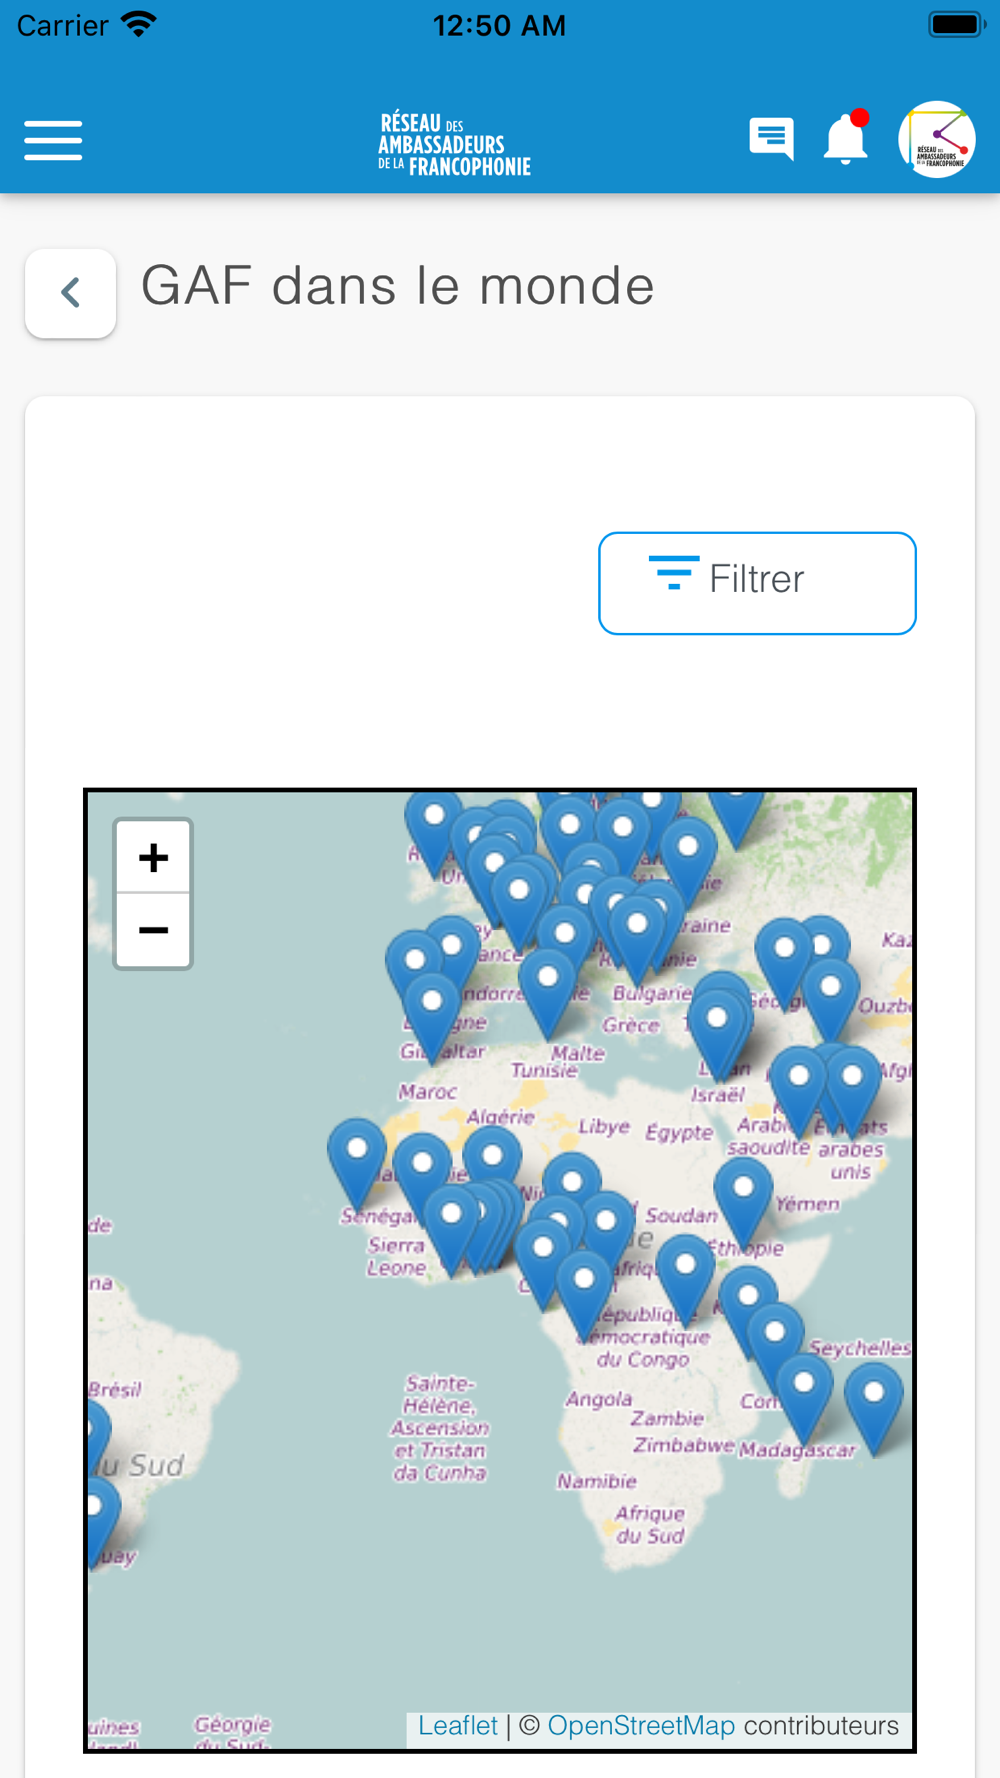Click the 'Seychelles' map label

860,1348
